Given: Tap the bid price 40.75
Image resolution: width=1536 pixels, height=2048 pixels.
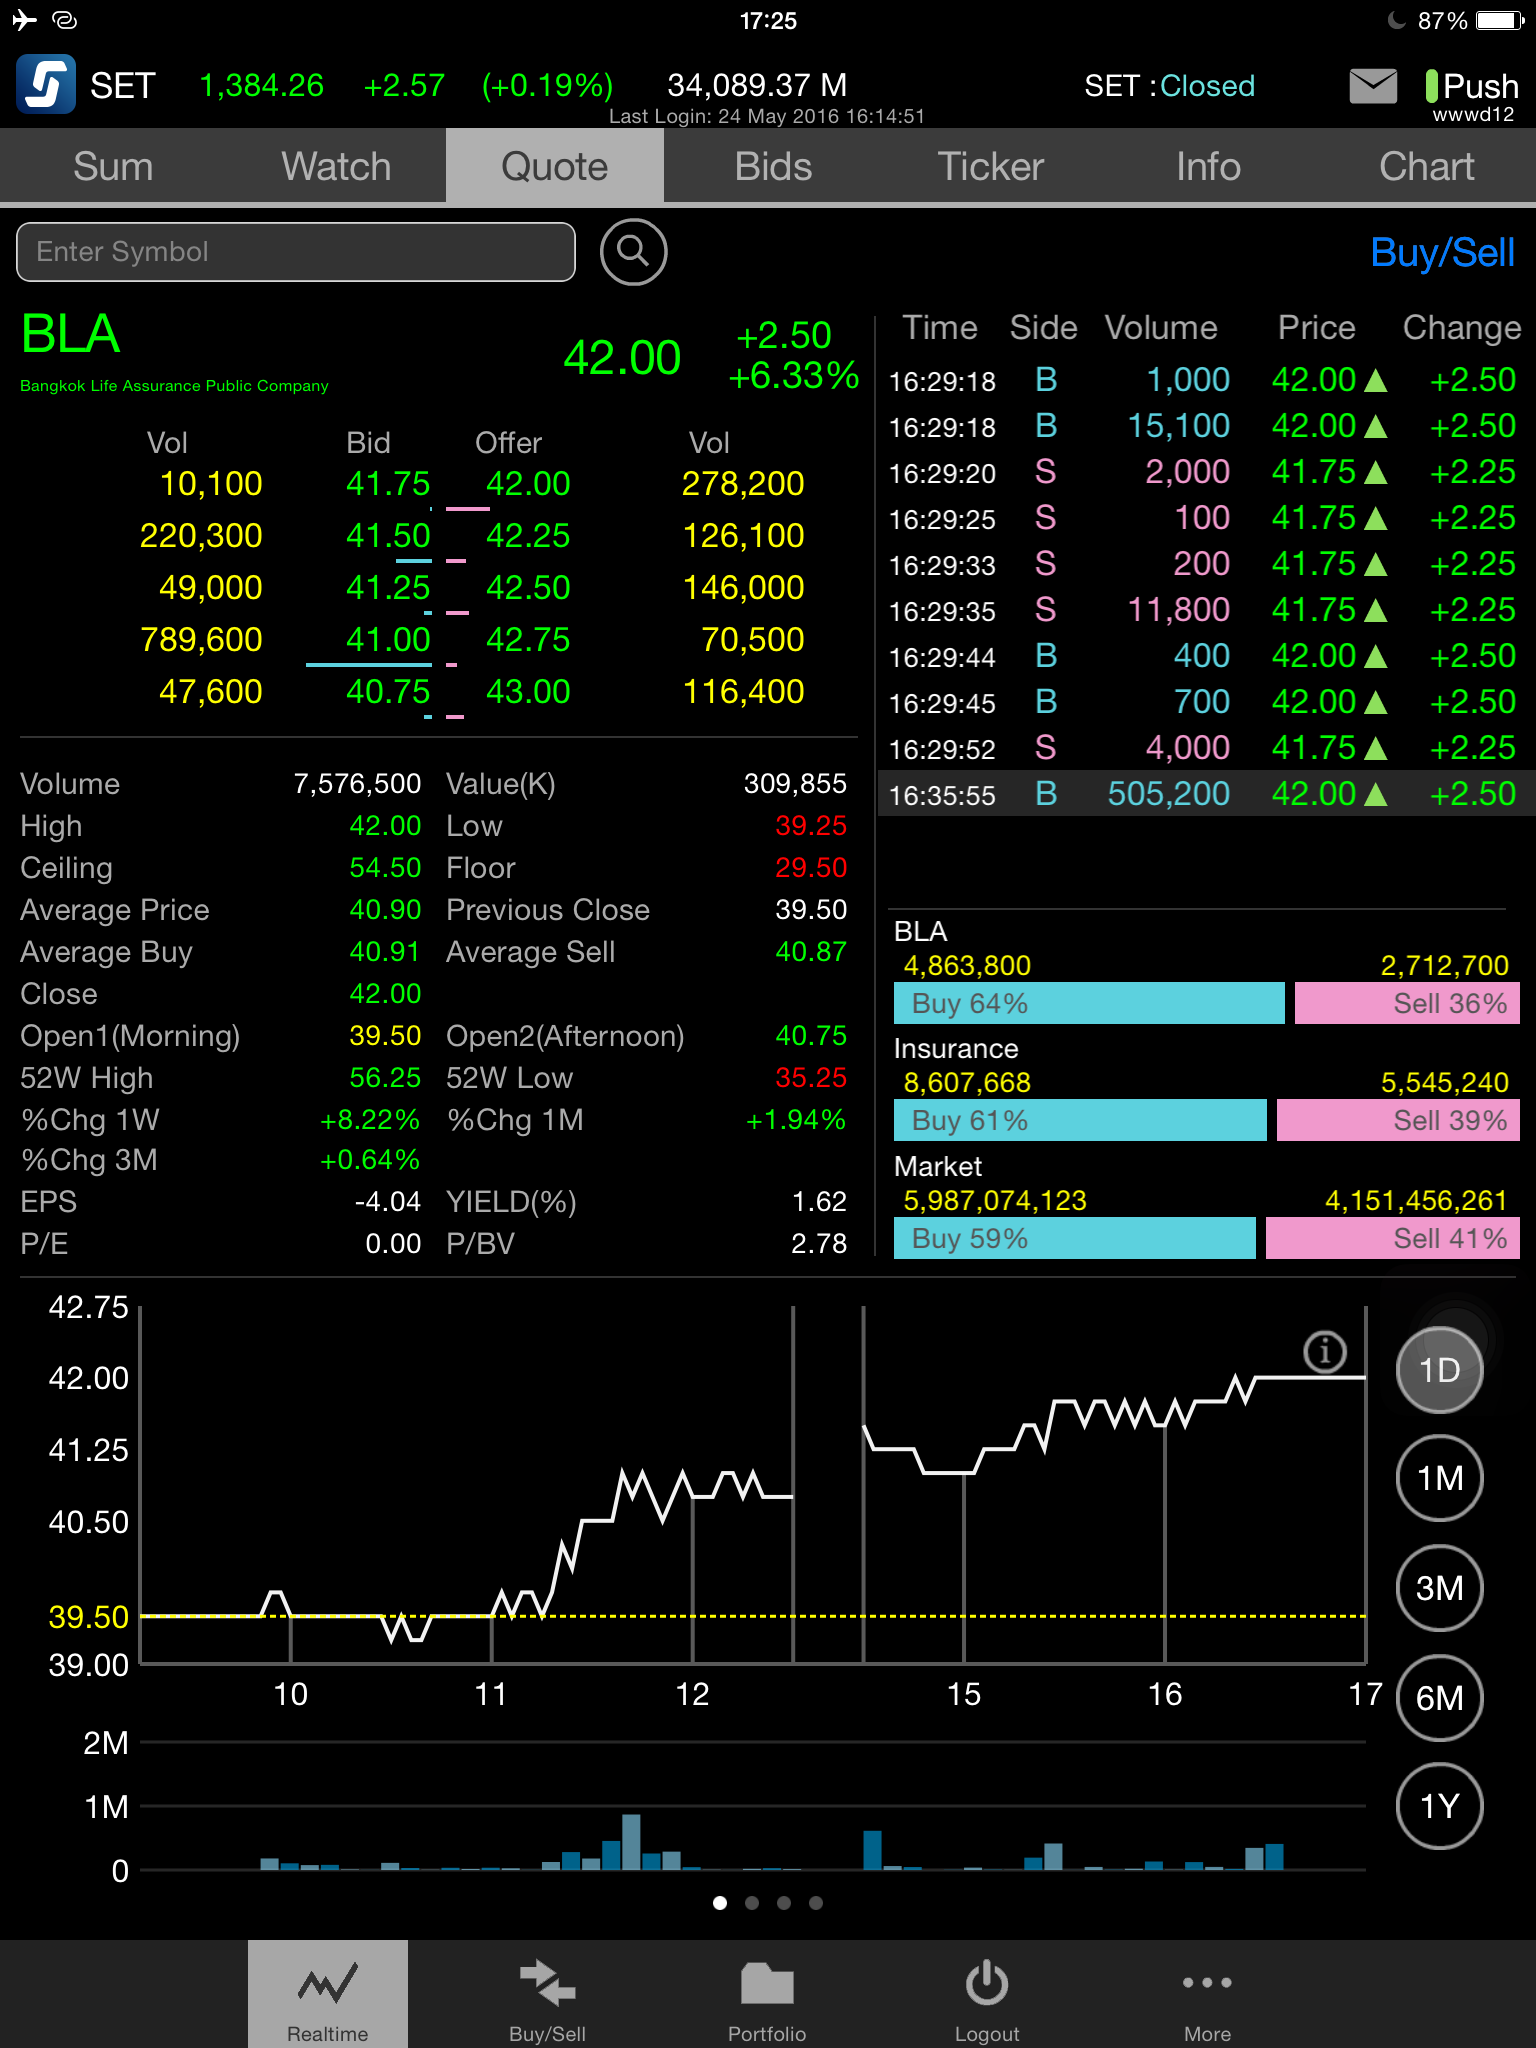Looking at the screenshot, I should tap(388, 692).
